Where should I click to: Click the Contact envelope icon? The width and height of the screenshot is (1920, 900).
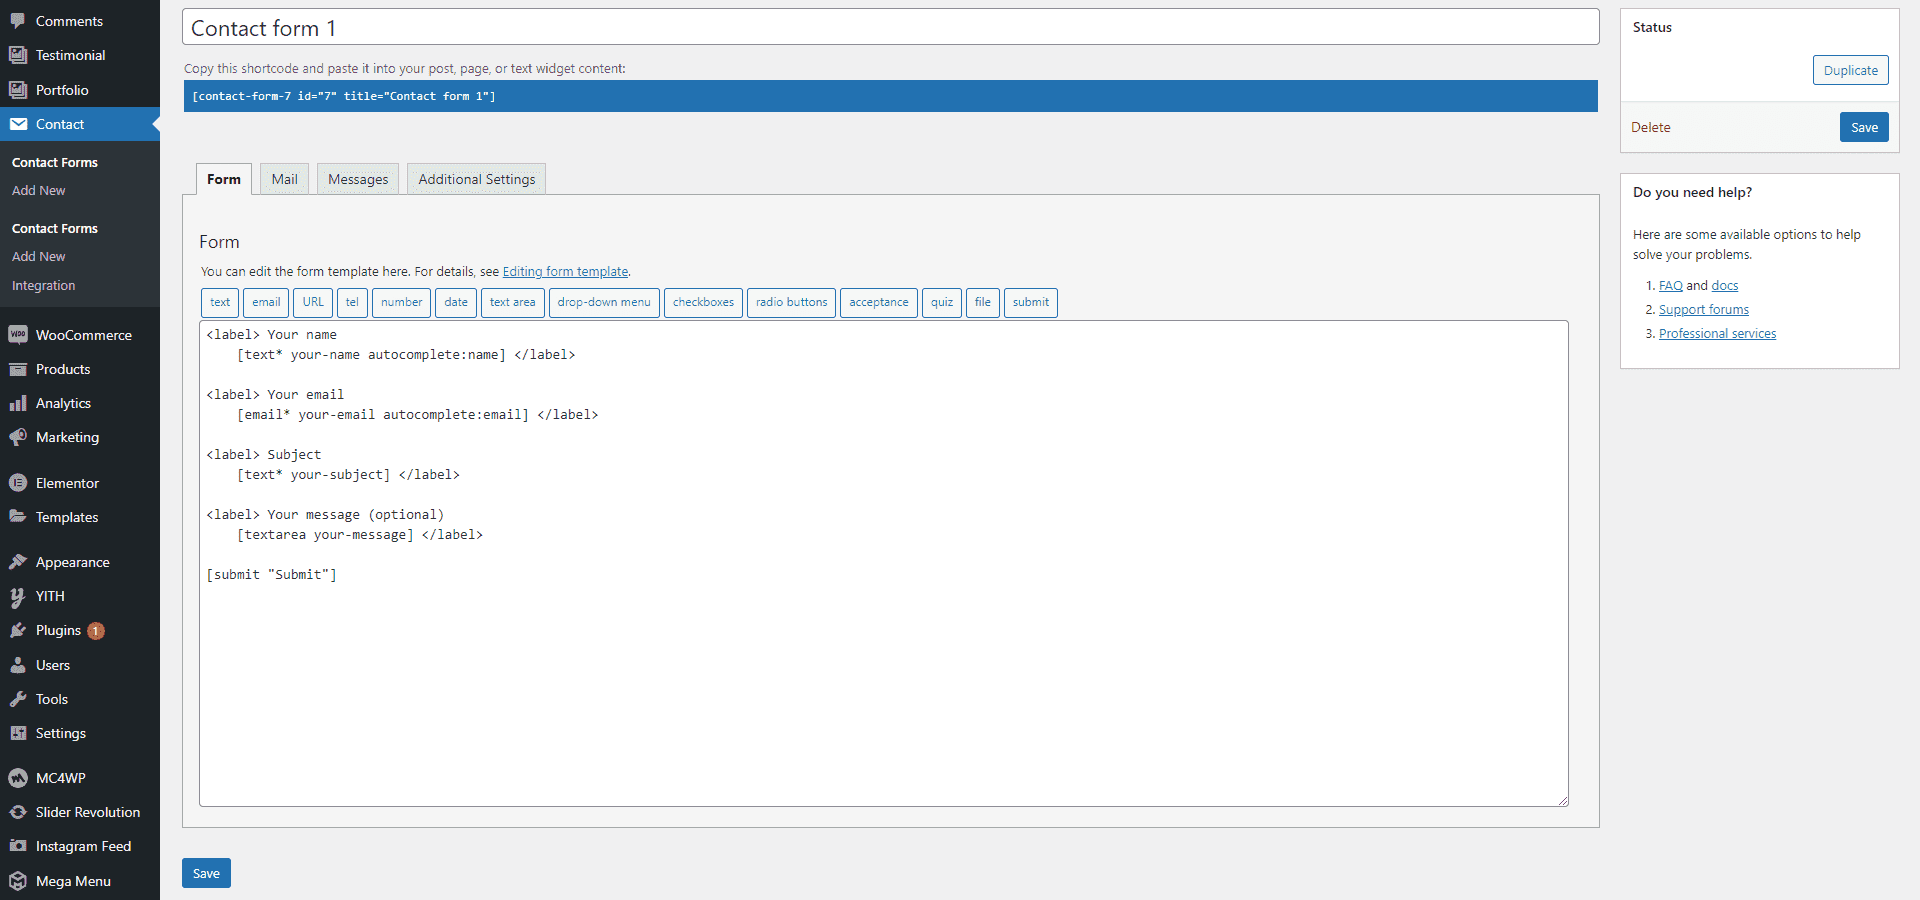tap(18, 124)
